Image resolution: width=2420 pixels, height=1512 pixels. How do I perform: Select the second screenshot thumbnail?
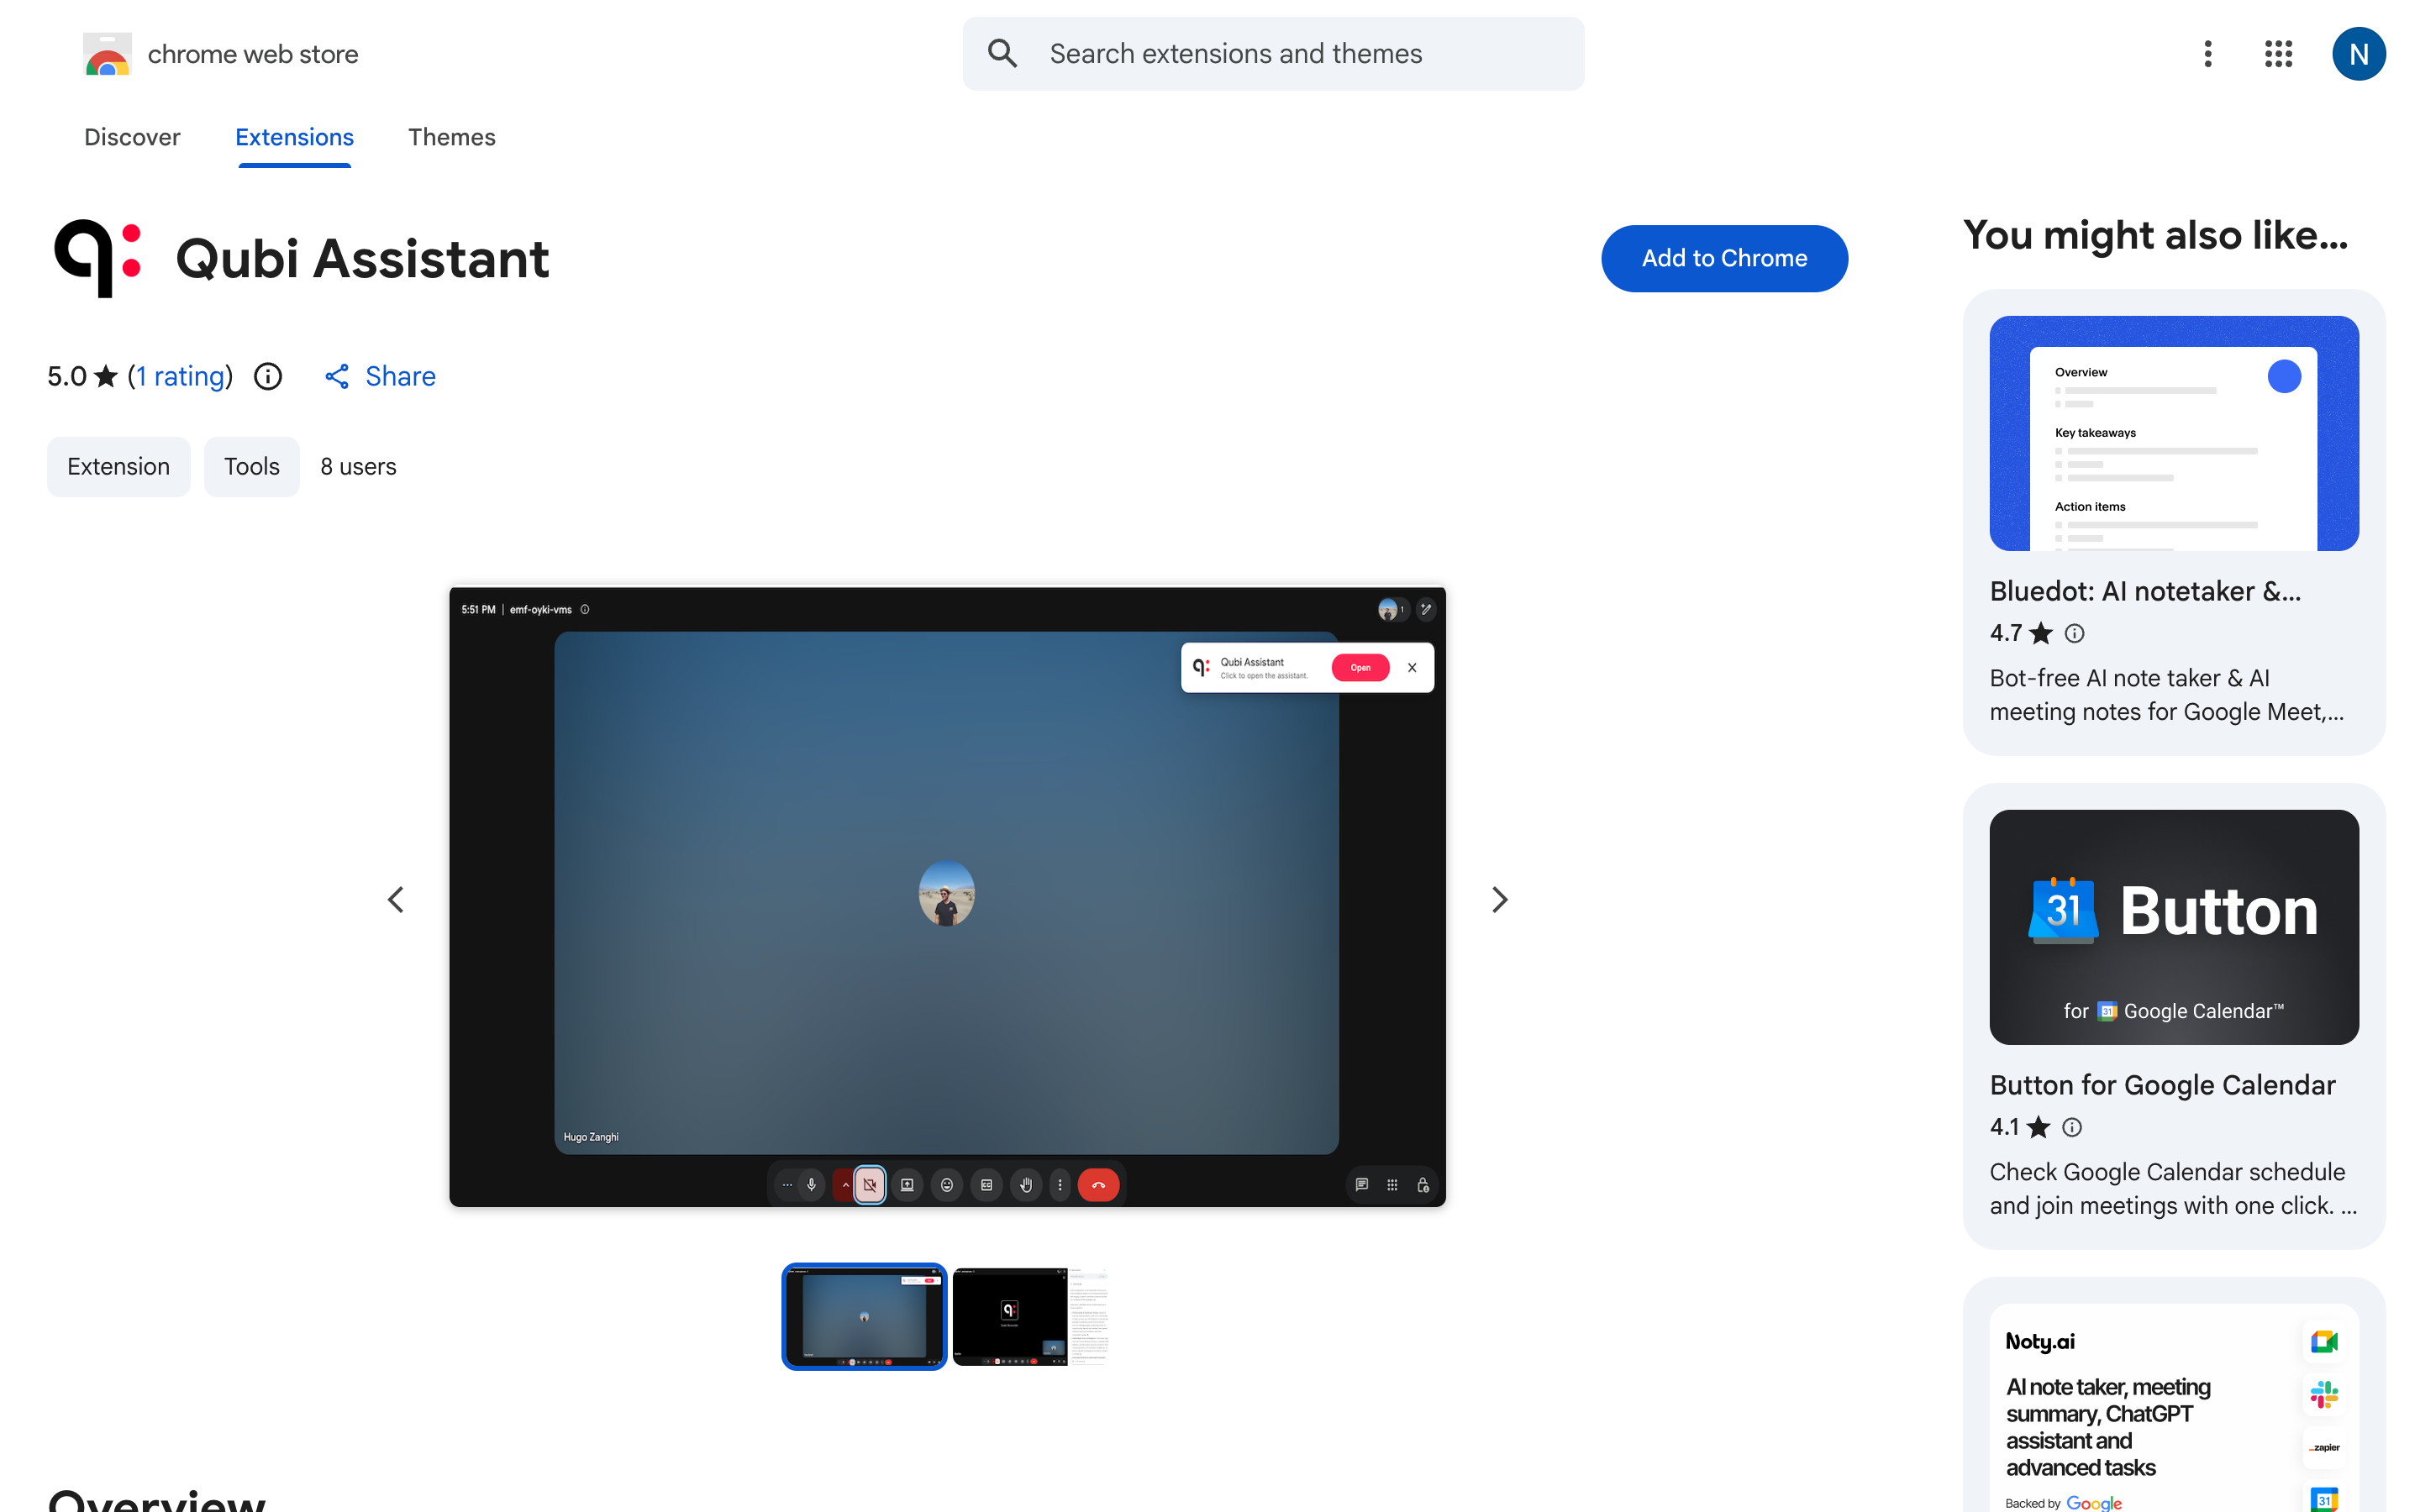coord(1031,1316)
